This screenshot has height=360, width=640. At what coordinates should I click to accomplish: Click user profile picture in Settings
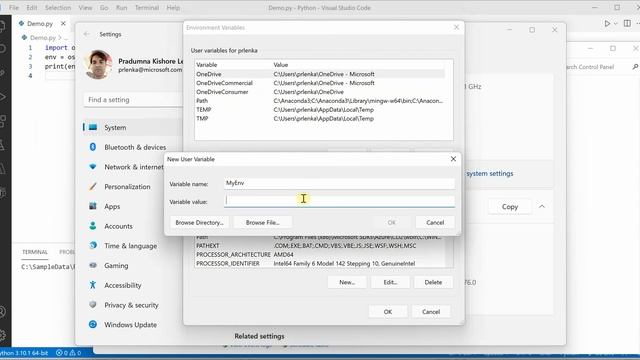point(98,64)
